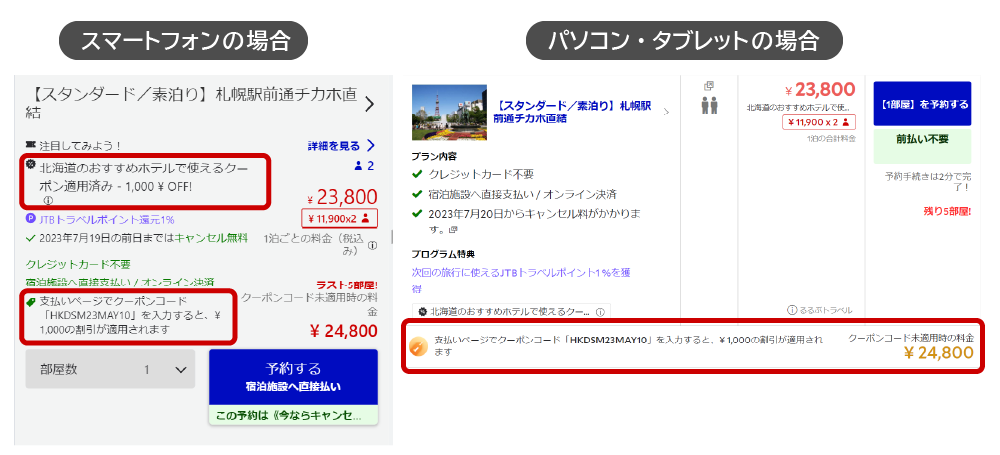The height and width of the screenshot is (455, 1000).
Task: Click キャンセル無料 green text in smartphone view
Action: [211, 237]
